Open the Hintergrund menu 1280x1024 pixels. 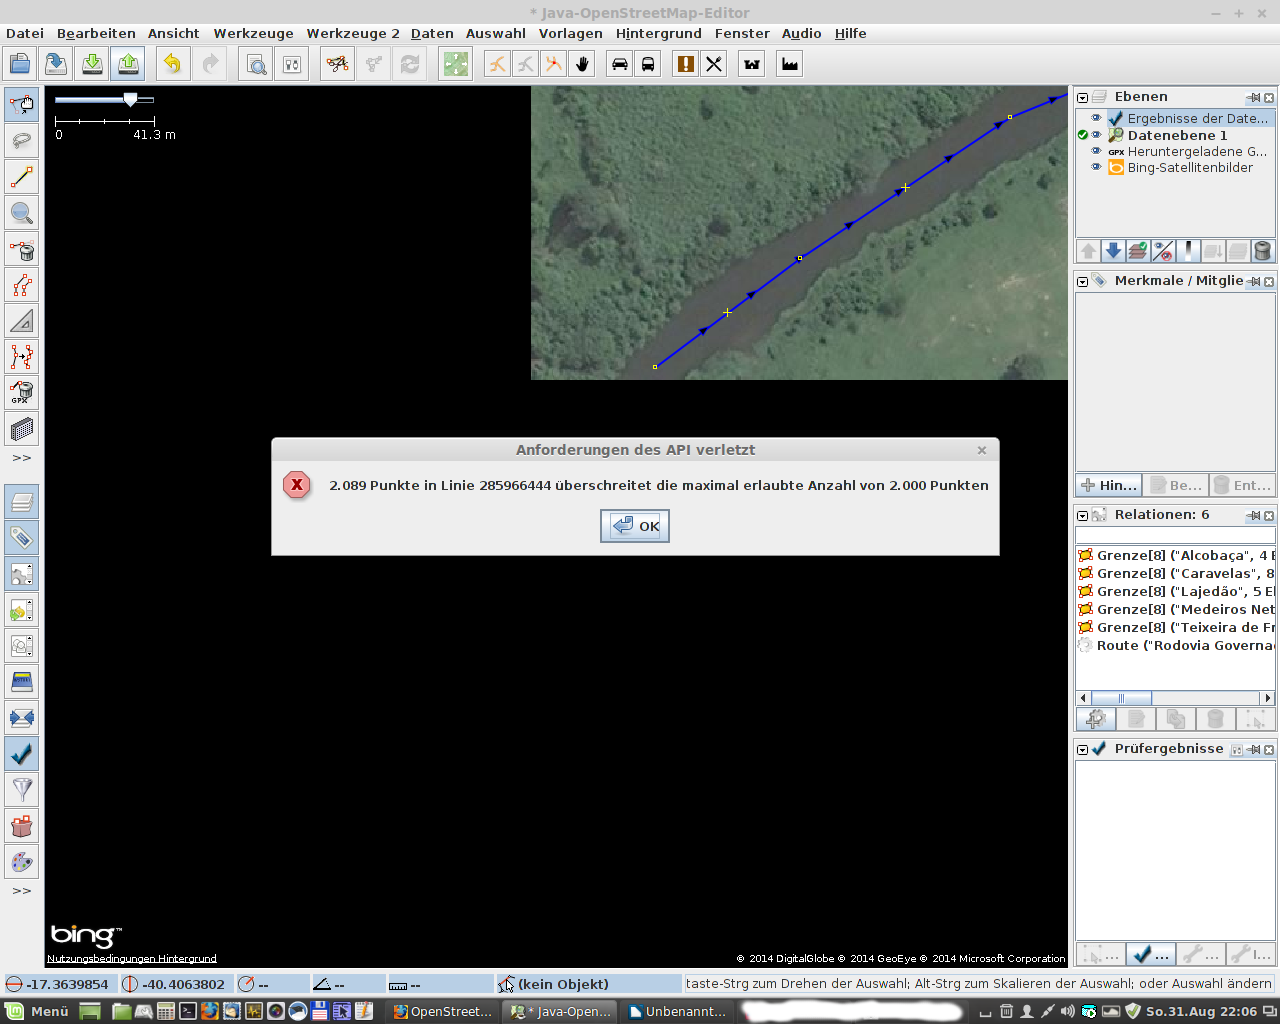click(x=658, y=33)
